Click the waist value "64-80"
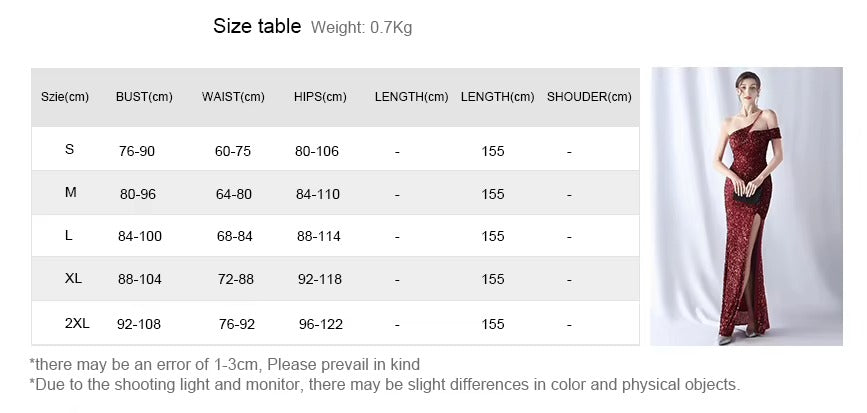Screen dimensions: 867x413 pyautogui.click(x=234, y=194)
